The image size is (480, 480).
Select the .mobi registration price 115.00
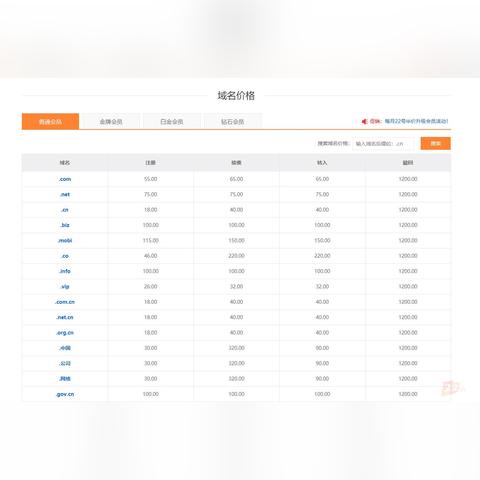coord(151,240)
